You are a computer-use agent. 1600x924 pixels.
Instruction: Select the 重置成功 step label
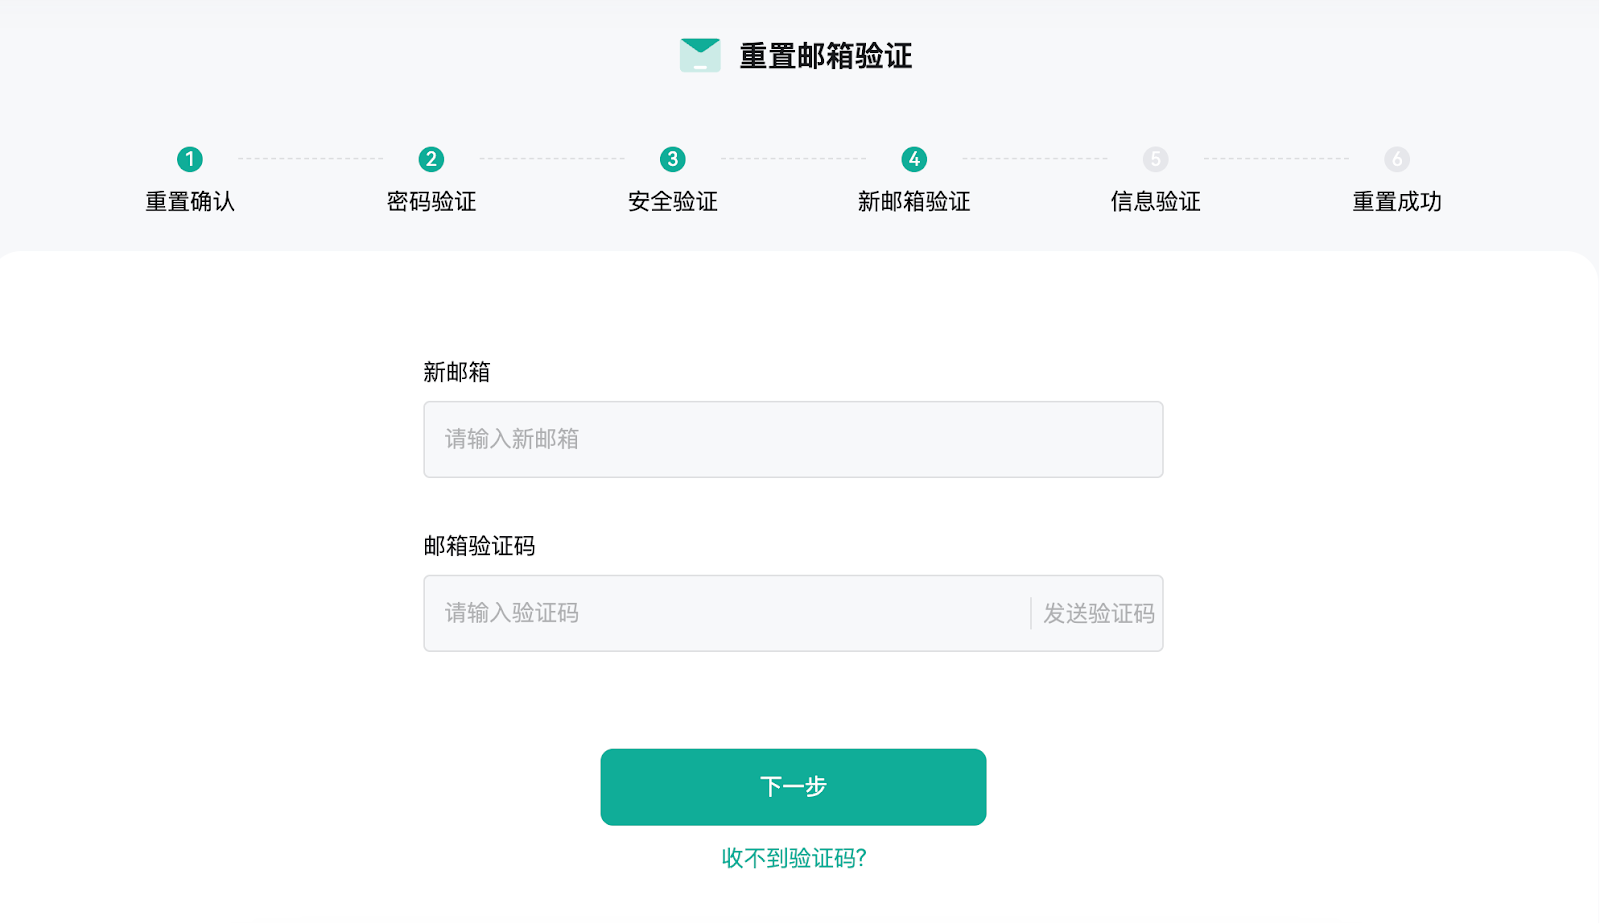point(1397,202)
